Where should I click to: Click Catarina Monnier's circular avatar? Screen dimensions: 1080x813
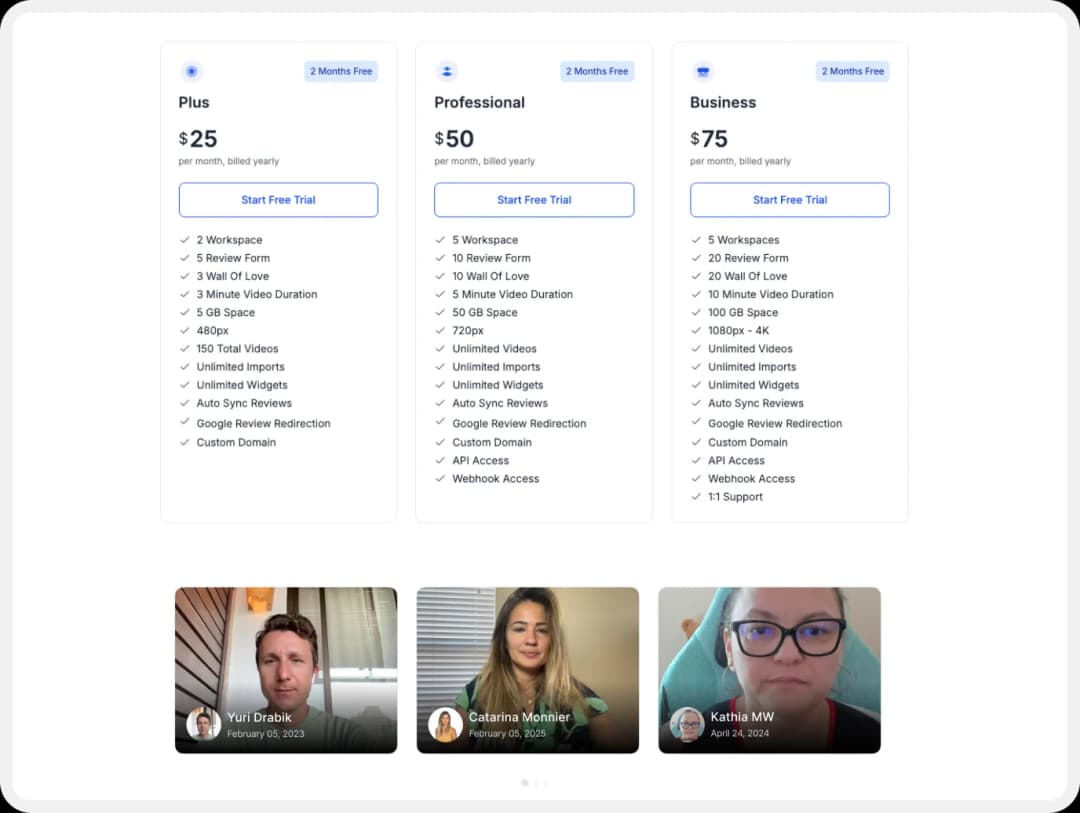[446, 725]
